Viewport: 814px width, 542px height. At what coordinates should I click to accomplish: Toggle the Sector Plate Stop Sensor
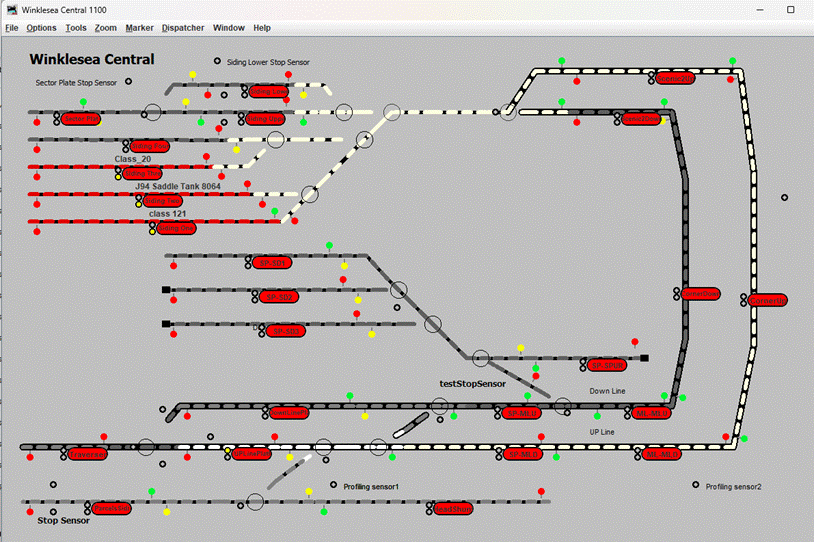(x=128, y=82)
